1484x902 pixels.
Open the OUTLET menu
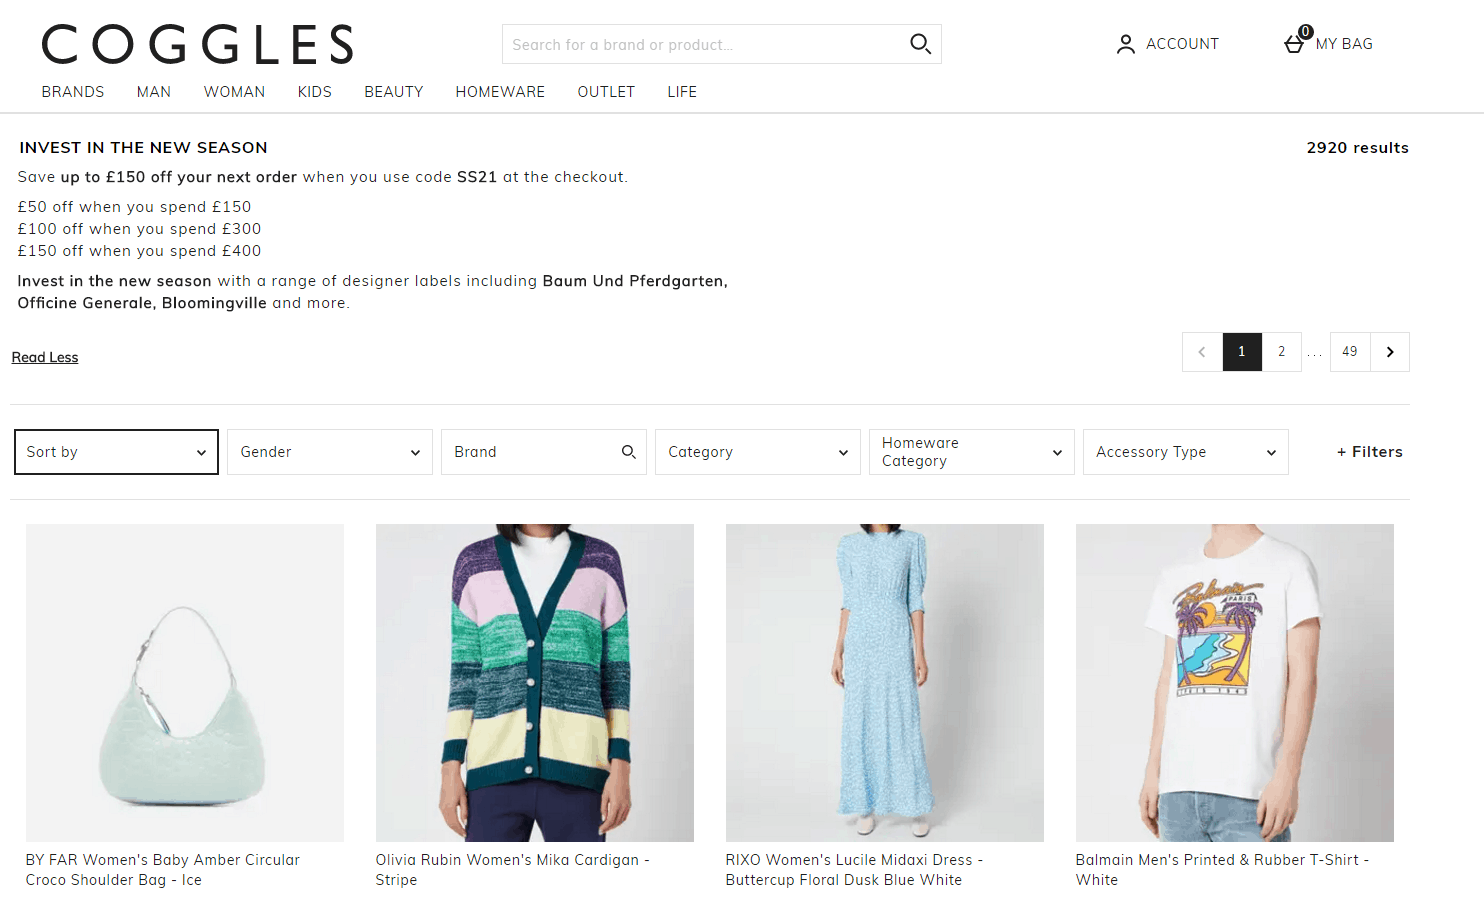pos(606,92)
